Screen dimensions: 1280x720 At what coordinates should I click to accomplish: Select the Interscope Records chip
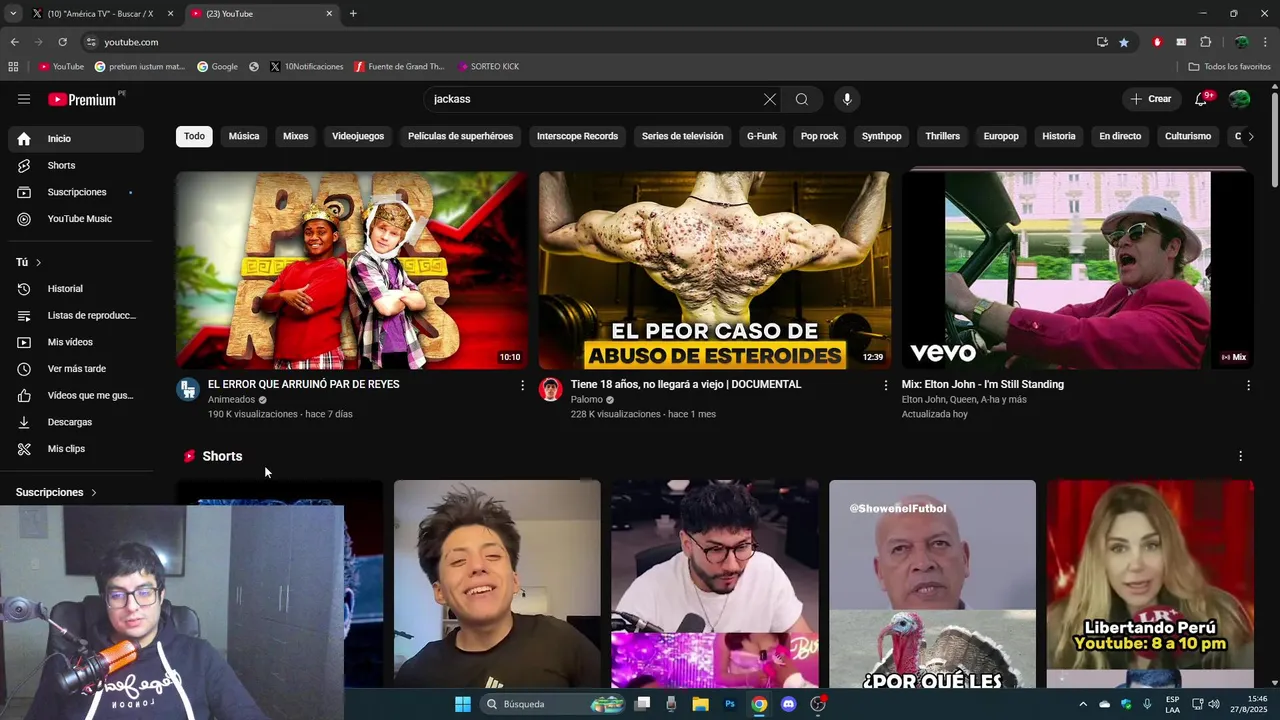(577, 136)
